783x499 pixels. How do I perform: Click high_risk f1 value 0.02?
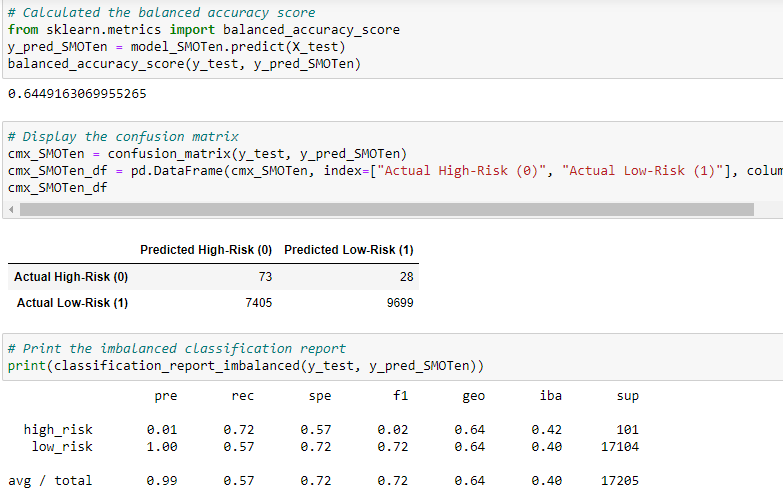pyautogui.click(x=392, y=430)
